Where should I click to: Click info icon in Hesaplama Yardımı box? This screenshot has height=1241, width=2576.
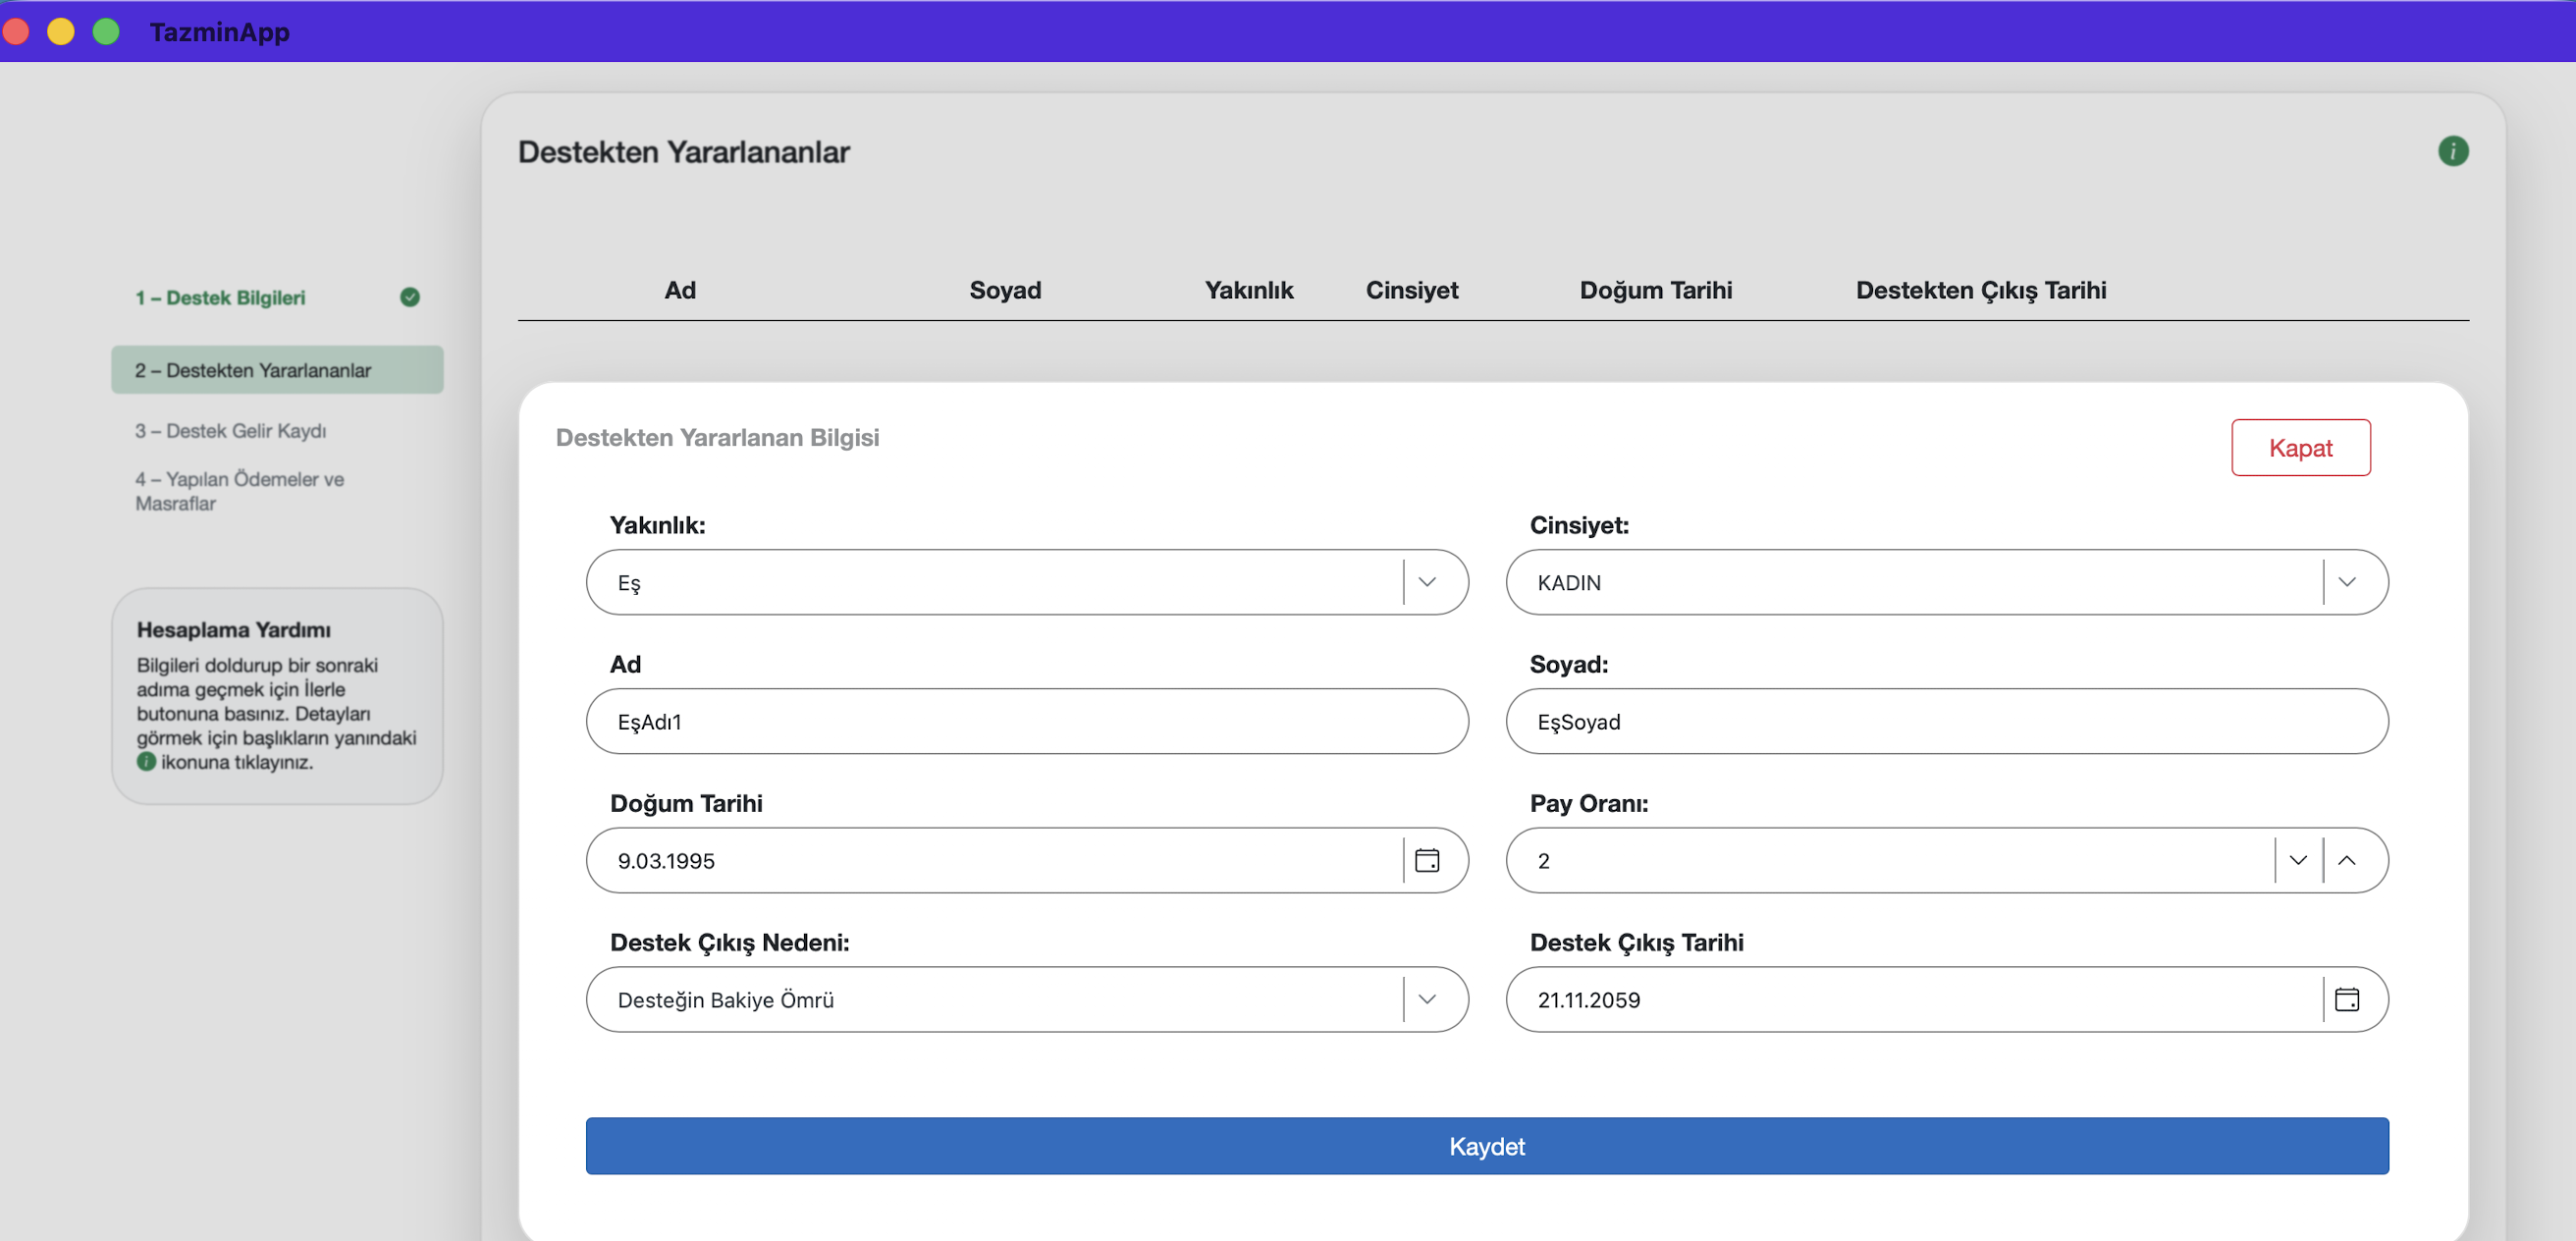(146, 762)
